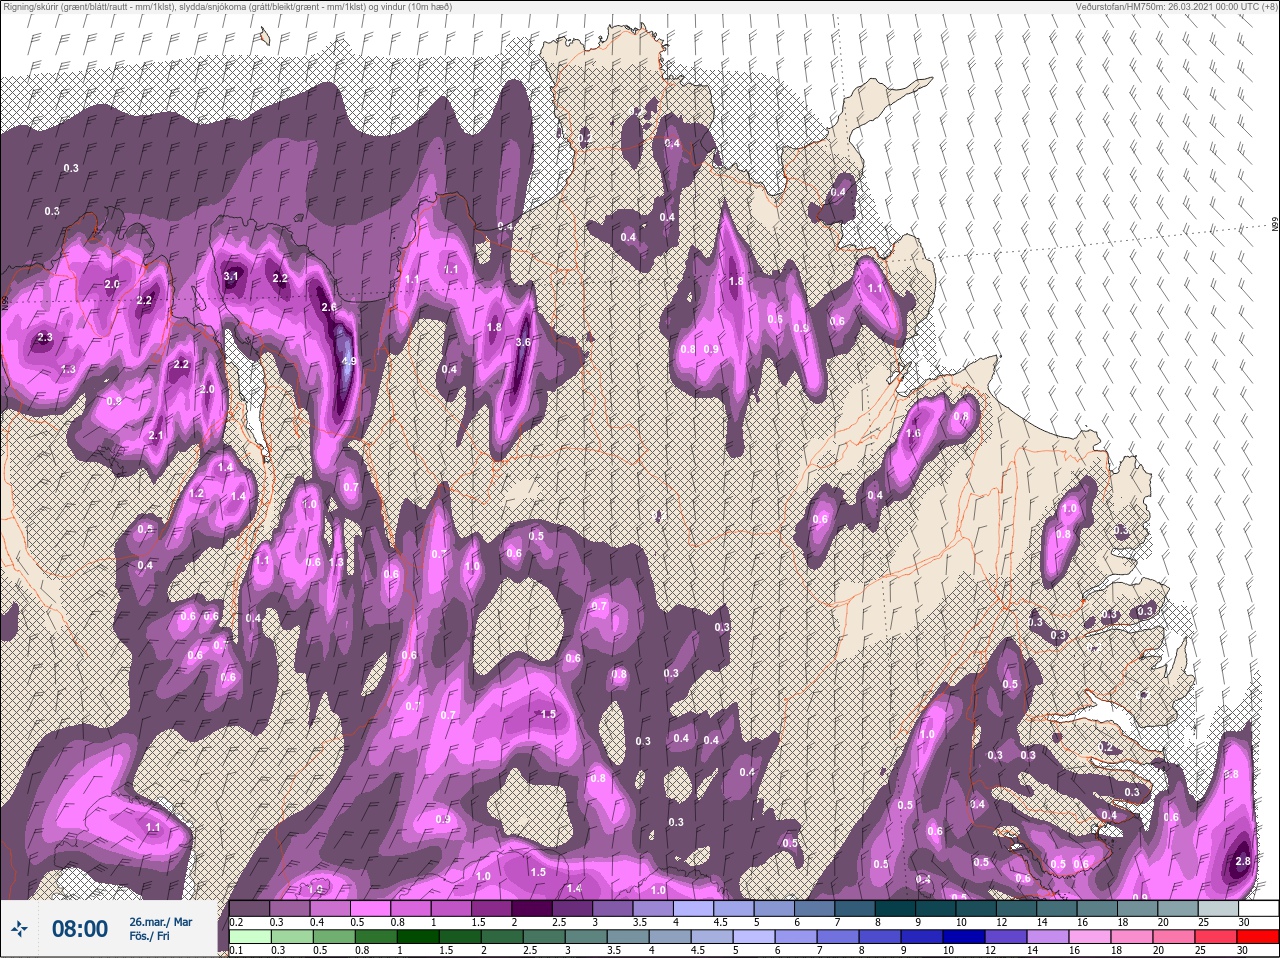The width and height of the screenshot is (1280, 958).
Task: Click the 2.8 value in the bottom-right cell
Action: (1243, 861)
